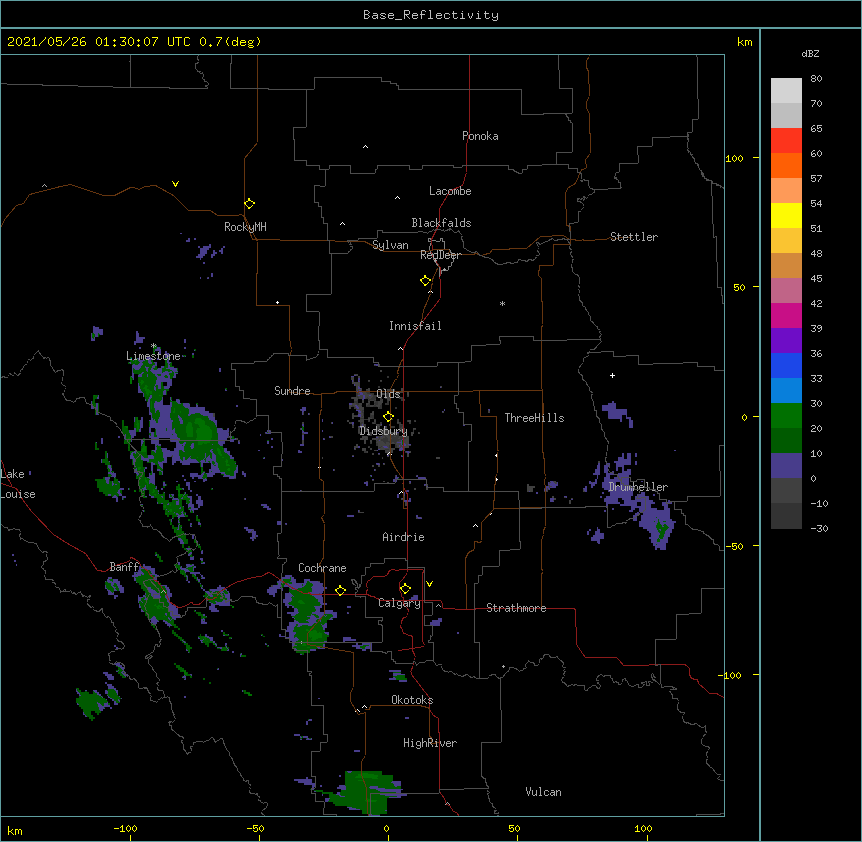Click the Airdrie city label
Screen dimensions: 862x842
coord(403,537)
